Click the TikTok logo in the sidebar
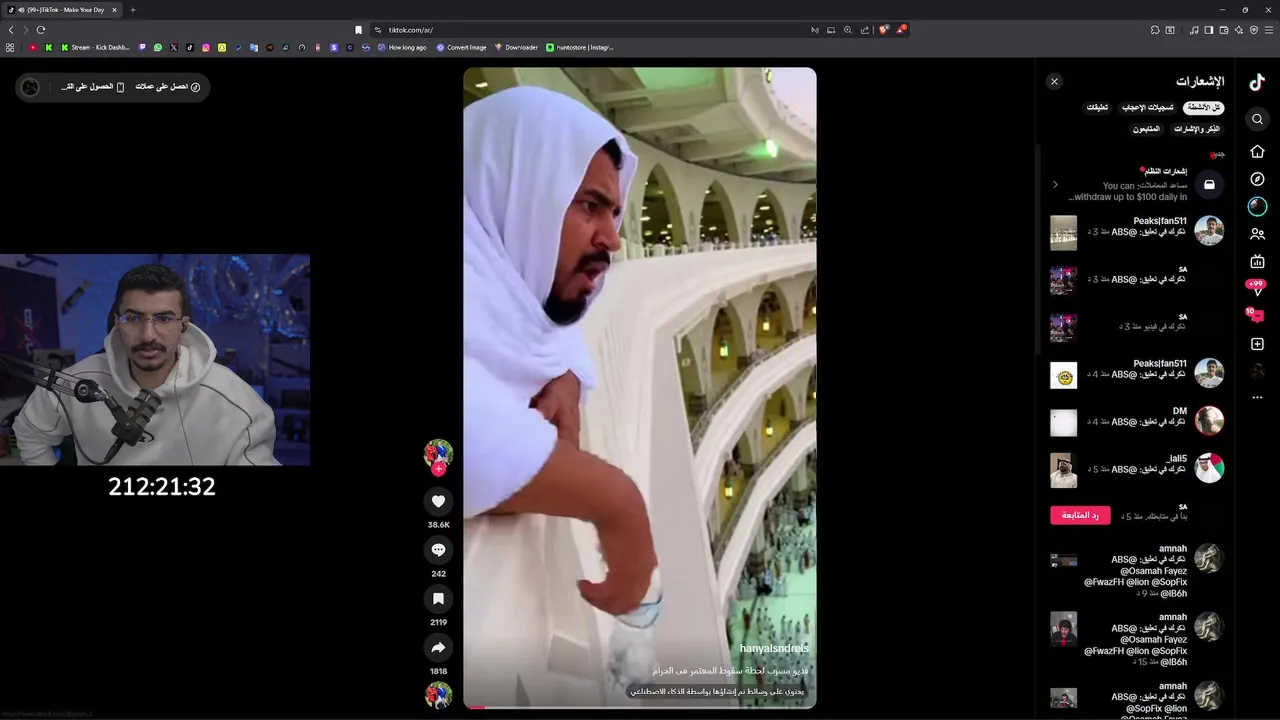The width and height of the screenshot is (1280, 720). pyautogui.click(x=1257, y=83)
